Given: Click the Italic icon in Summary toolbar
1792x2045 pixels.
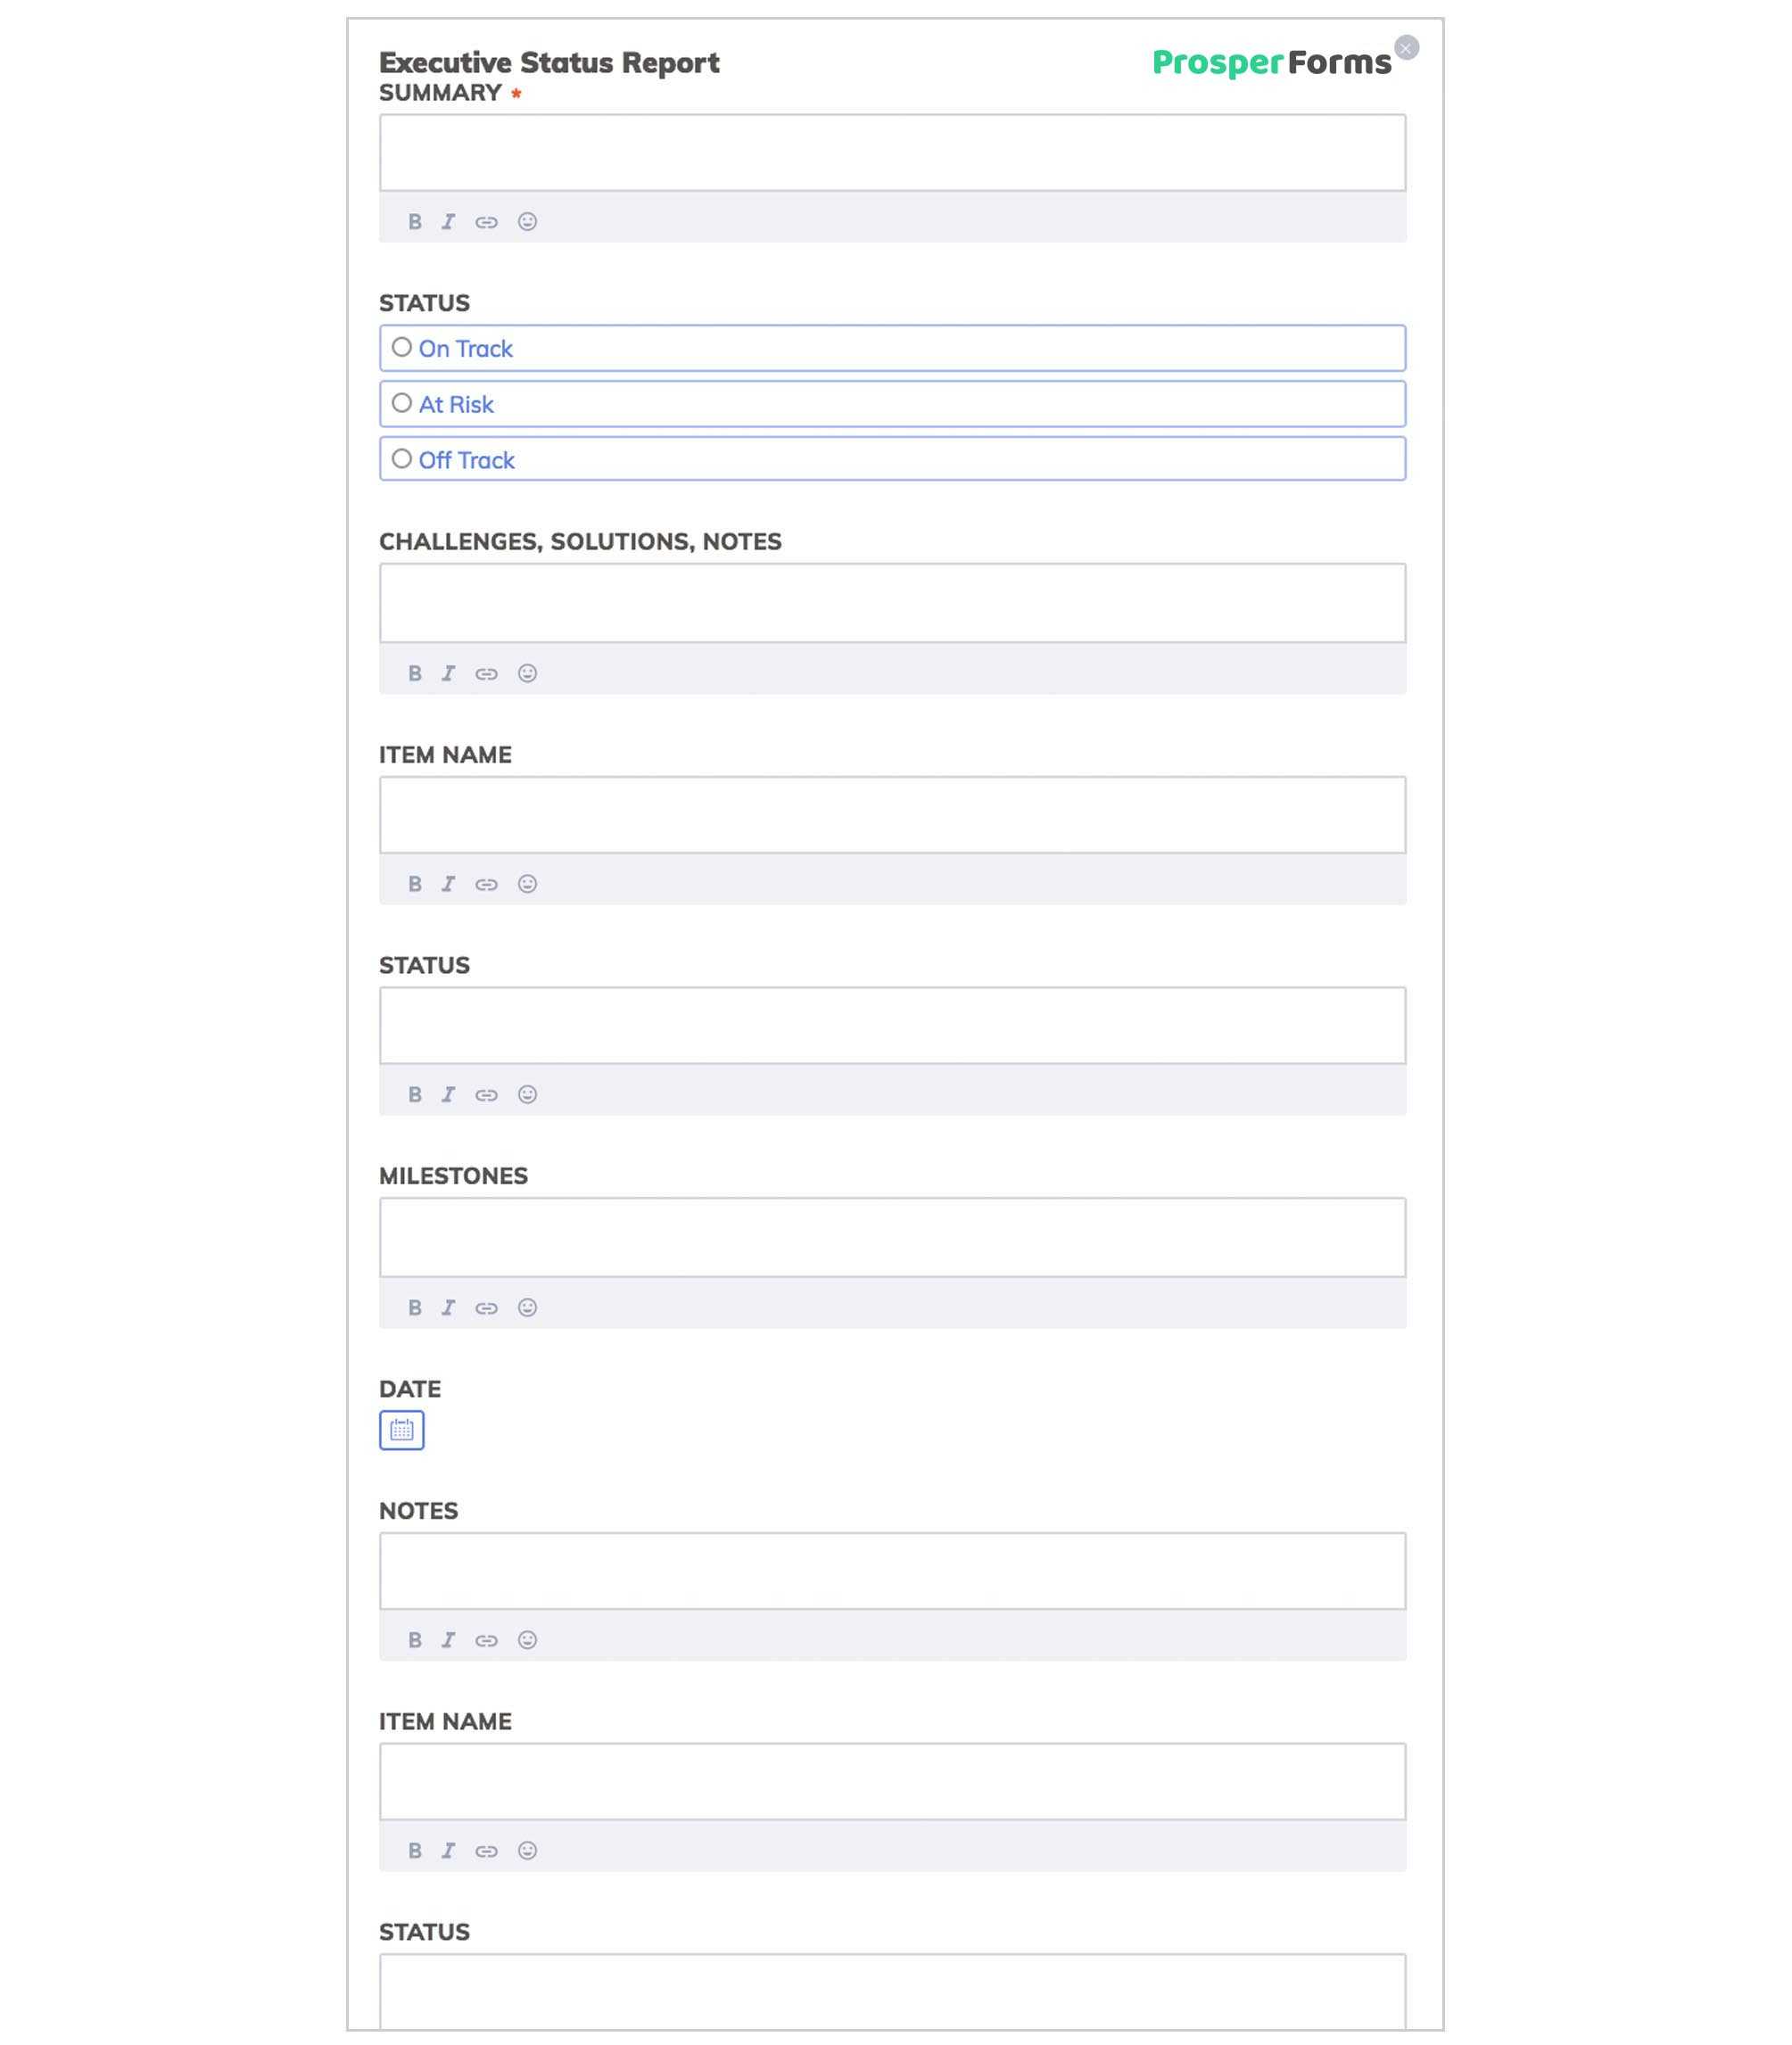Looking at the screenshot, I should coord(449,221).
